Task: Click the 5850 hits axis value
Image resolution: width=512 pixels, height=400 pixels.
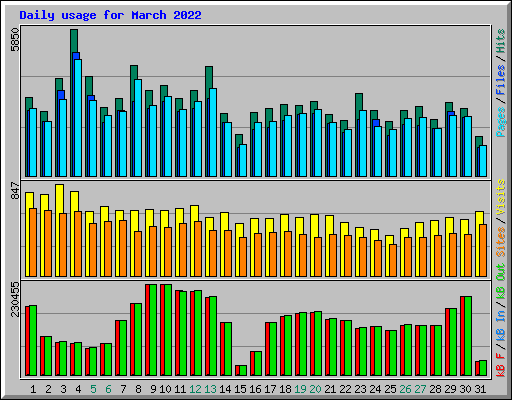Action: 15,40
